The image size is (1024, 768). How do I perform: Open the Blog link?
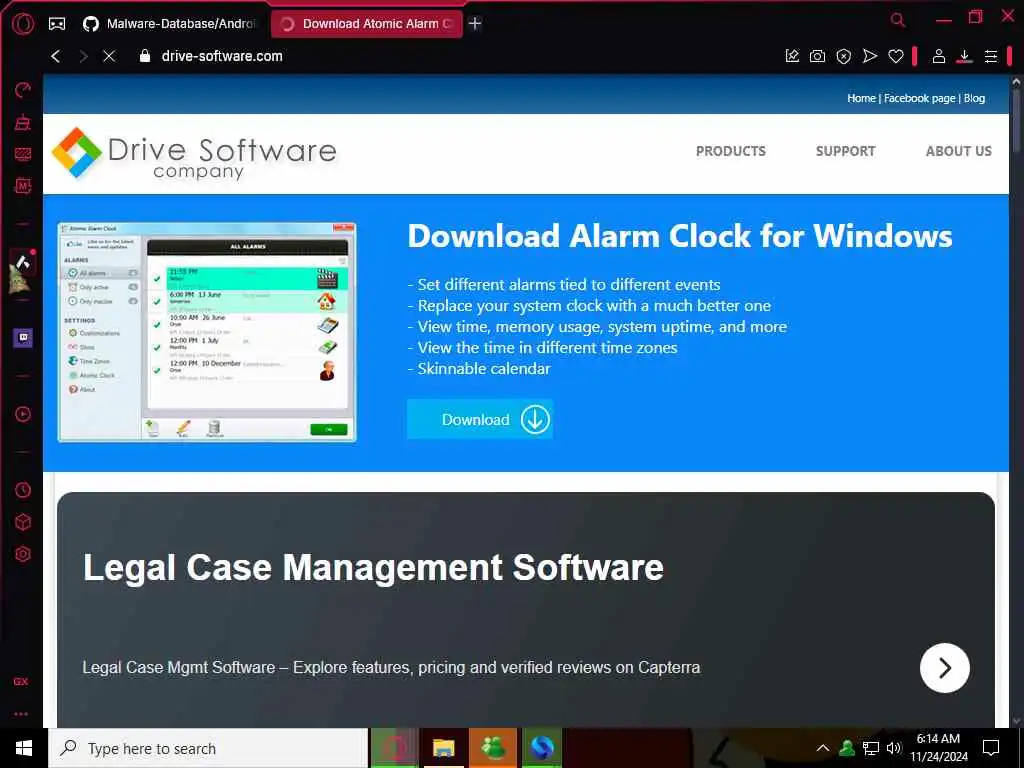pyautogui.click(x=974, y=98)
